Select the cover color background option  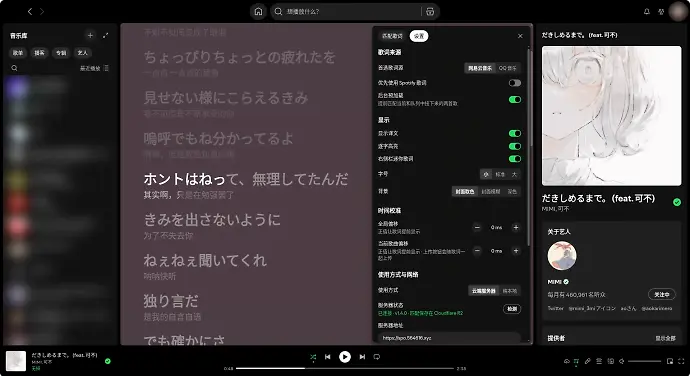click(x=465, y=192)
